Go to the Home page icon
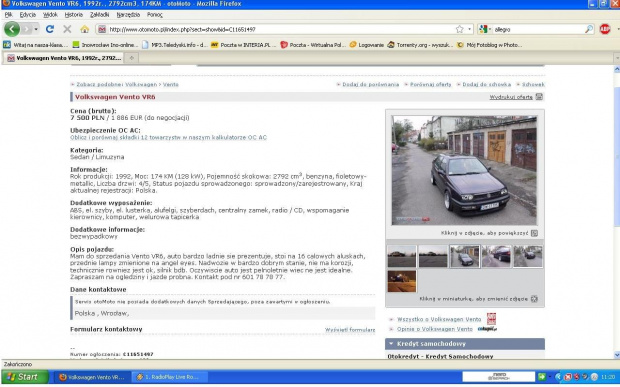The image size is (620, 387). tap(85, 29)
